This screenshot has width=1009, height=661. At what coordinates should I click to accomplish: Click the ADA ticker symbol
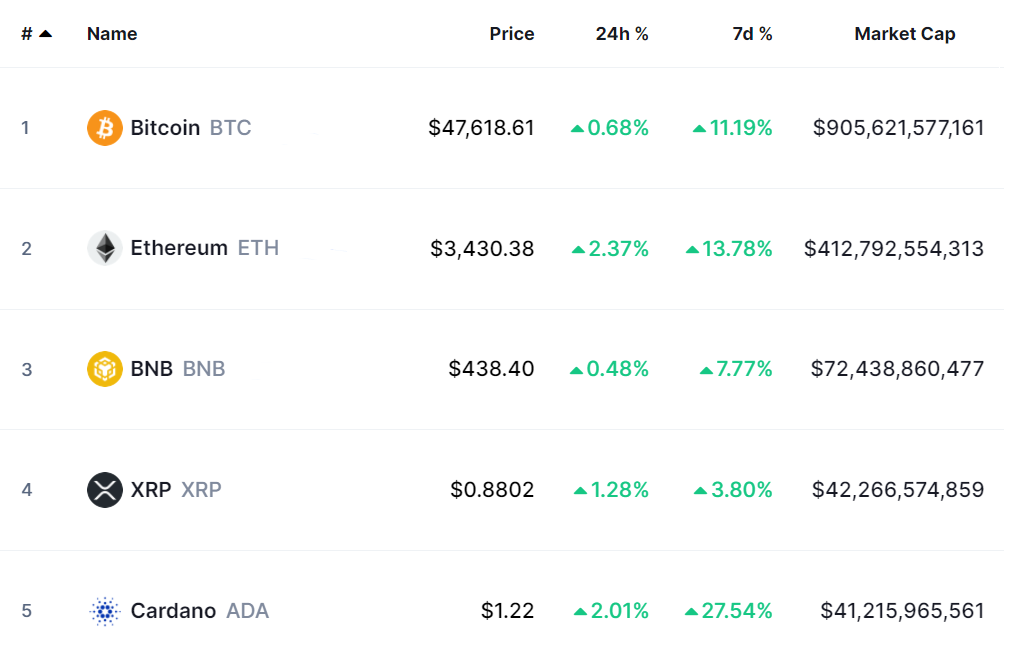point(247,611)
